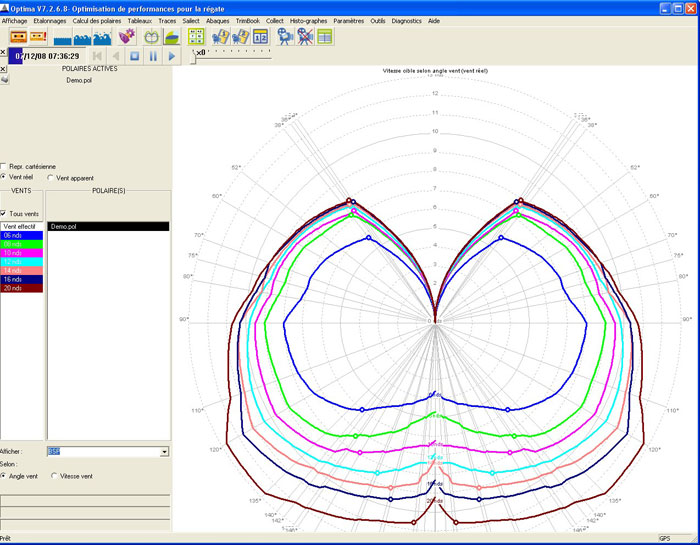
Task: Click the green polar curve outline icon
Action: click(x=152, y=37)
